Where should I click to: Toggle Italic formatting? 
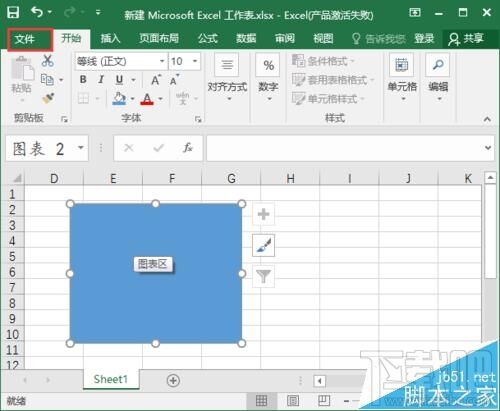pyautogui.click(x=101, y=79)
